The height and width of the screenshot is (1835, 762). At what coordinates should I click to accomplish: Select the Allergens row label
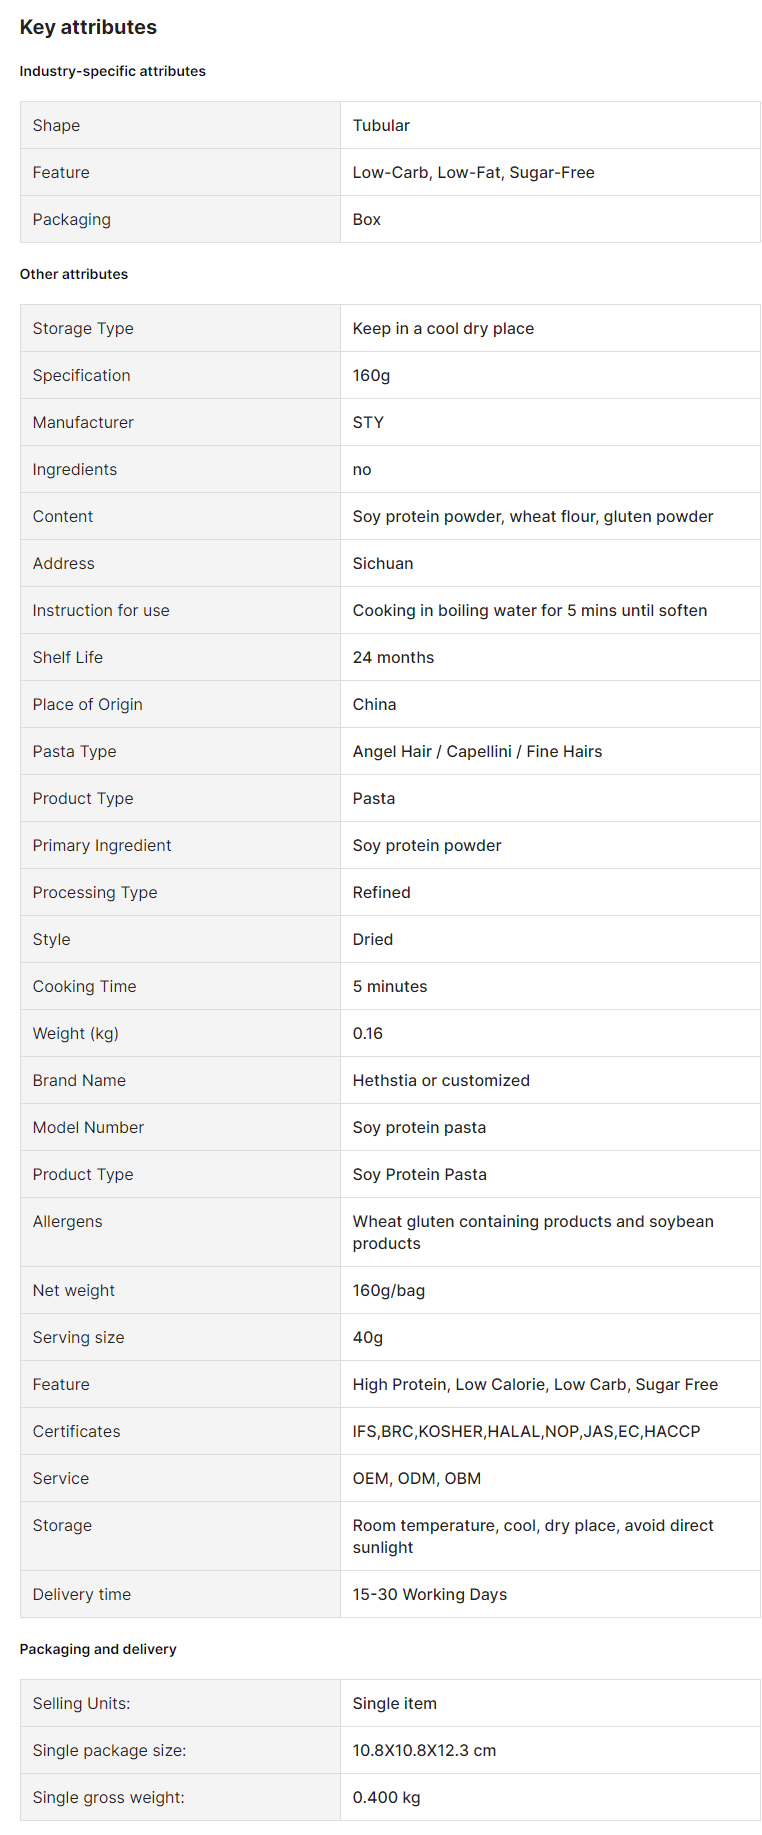tap(68, 1221)
